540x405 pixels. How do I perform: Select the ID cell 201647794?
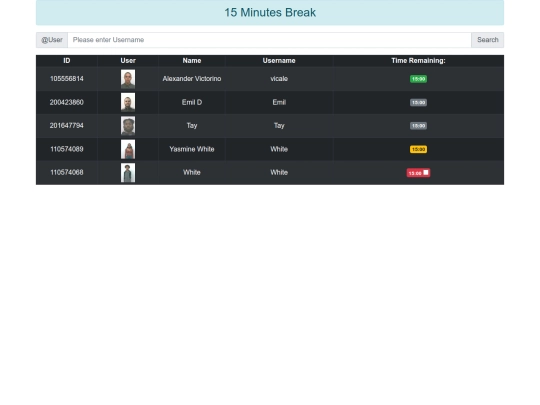[x=66, y=126]
